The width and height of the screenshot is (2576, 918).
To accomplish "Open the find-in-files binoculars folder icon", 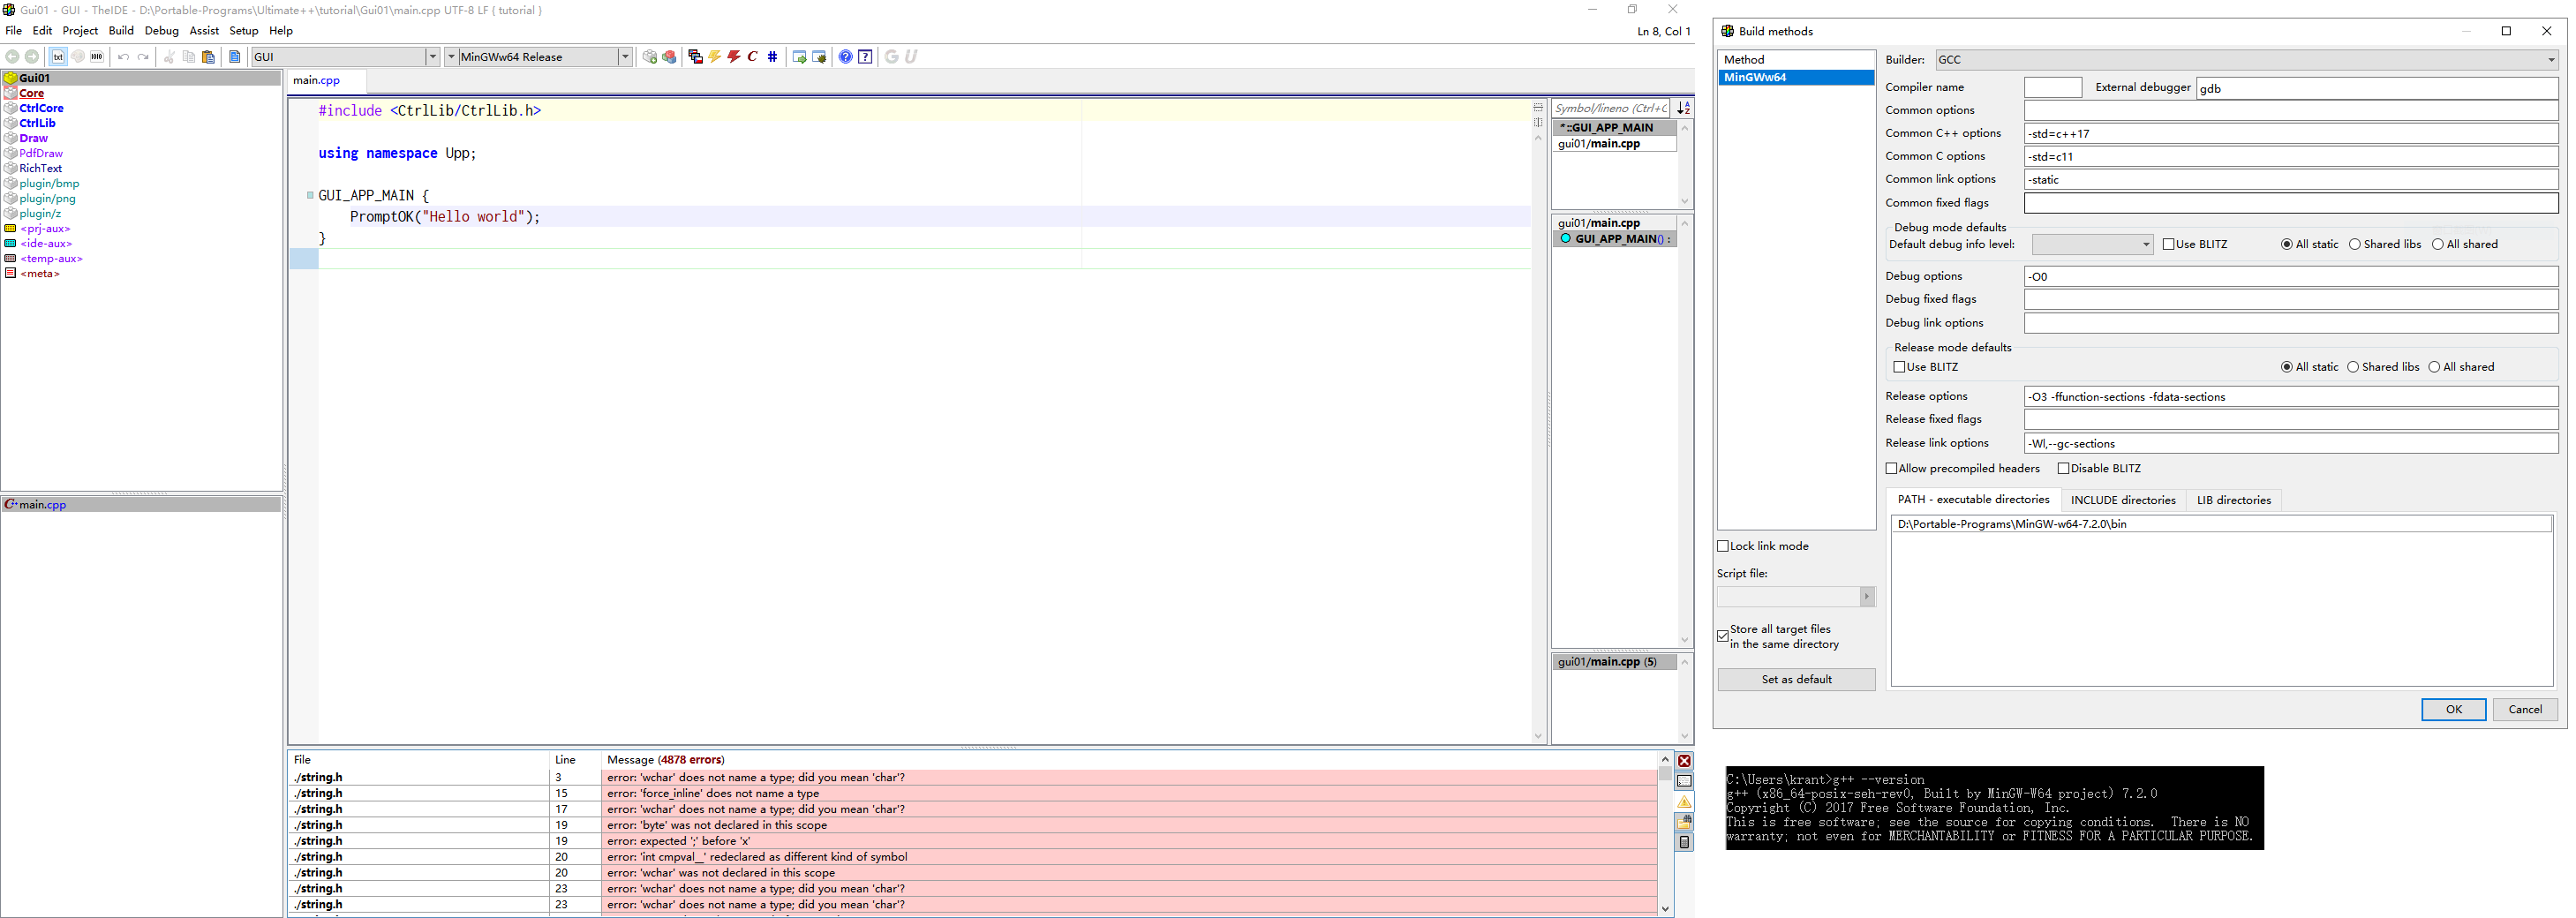I will pos(1684,821).
